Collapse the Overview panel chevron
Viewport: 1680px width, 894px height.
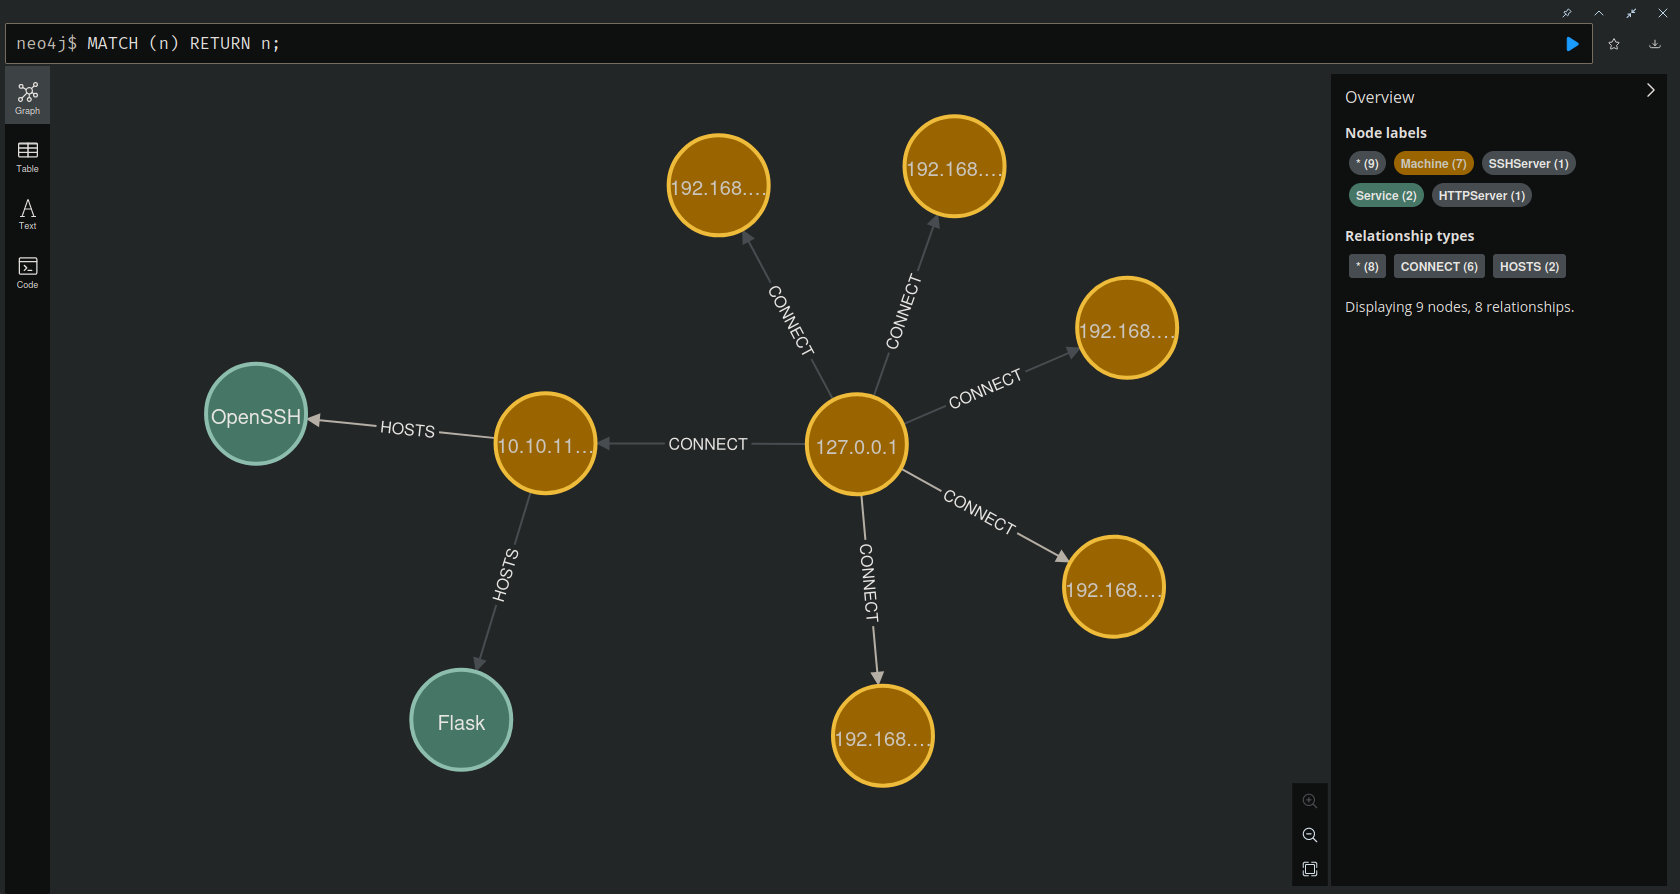pyautogui.click(x=1650, y=90)
